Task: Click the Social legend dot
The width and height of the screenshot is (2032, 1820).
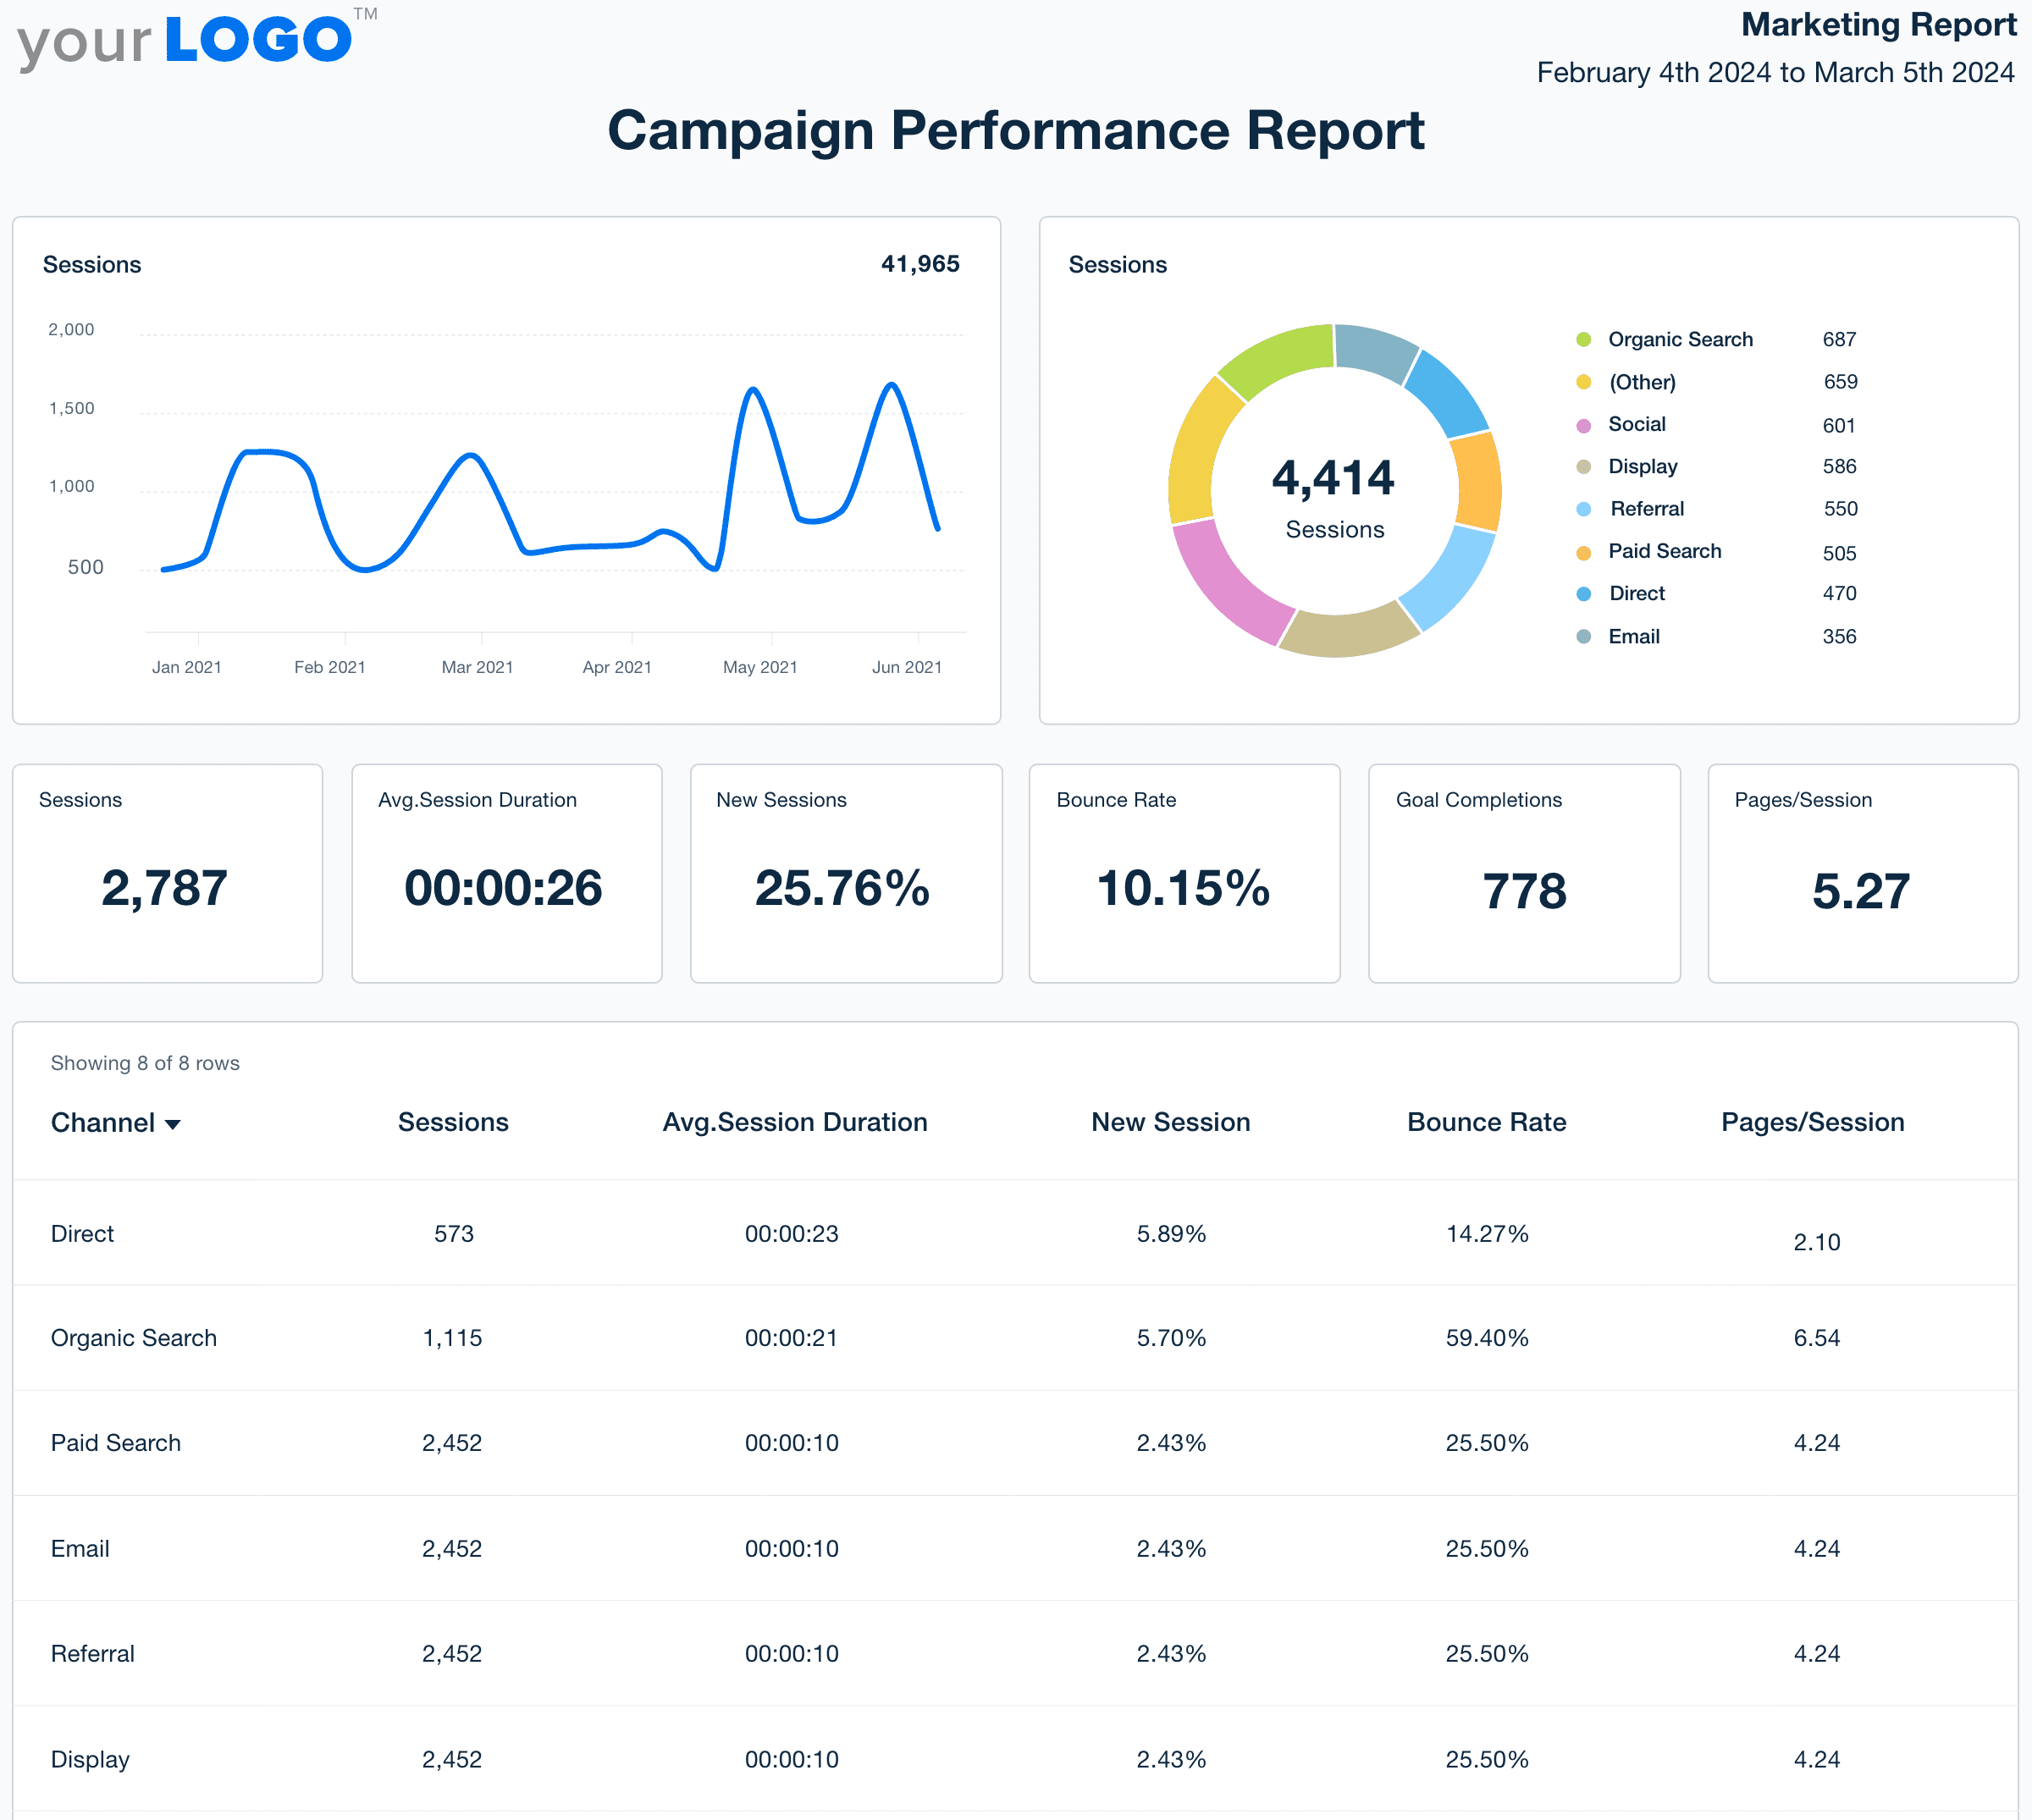Action: click(1586, 424)
